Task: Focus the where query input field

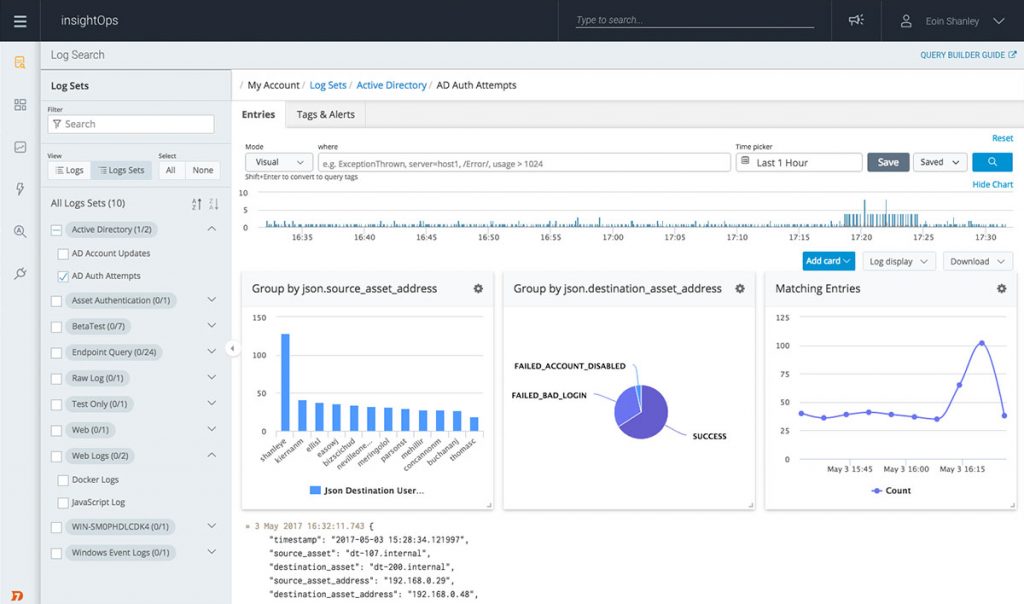Action: click(524, 163)
